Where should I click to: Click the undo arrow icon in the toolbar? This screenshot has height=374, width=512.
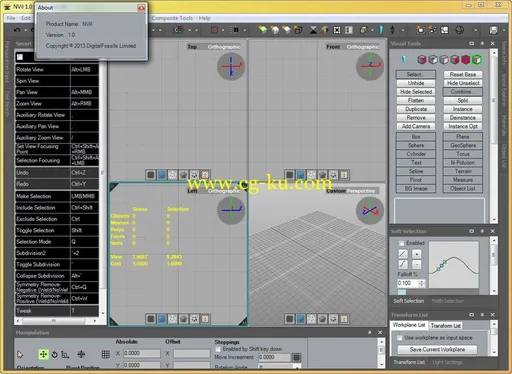17,30
